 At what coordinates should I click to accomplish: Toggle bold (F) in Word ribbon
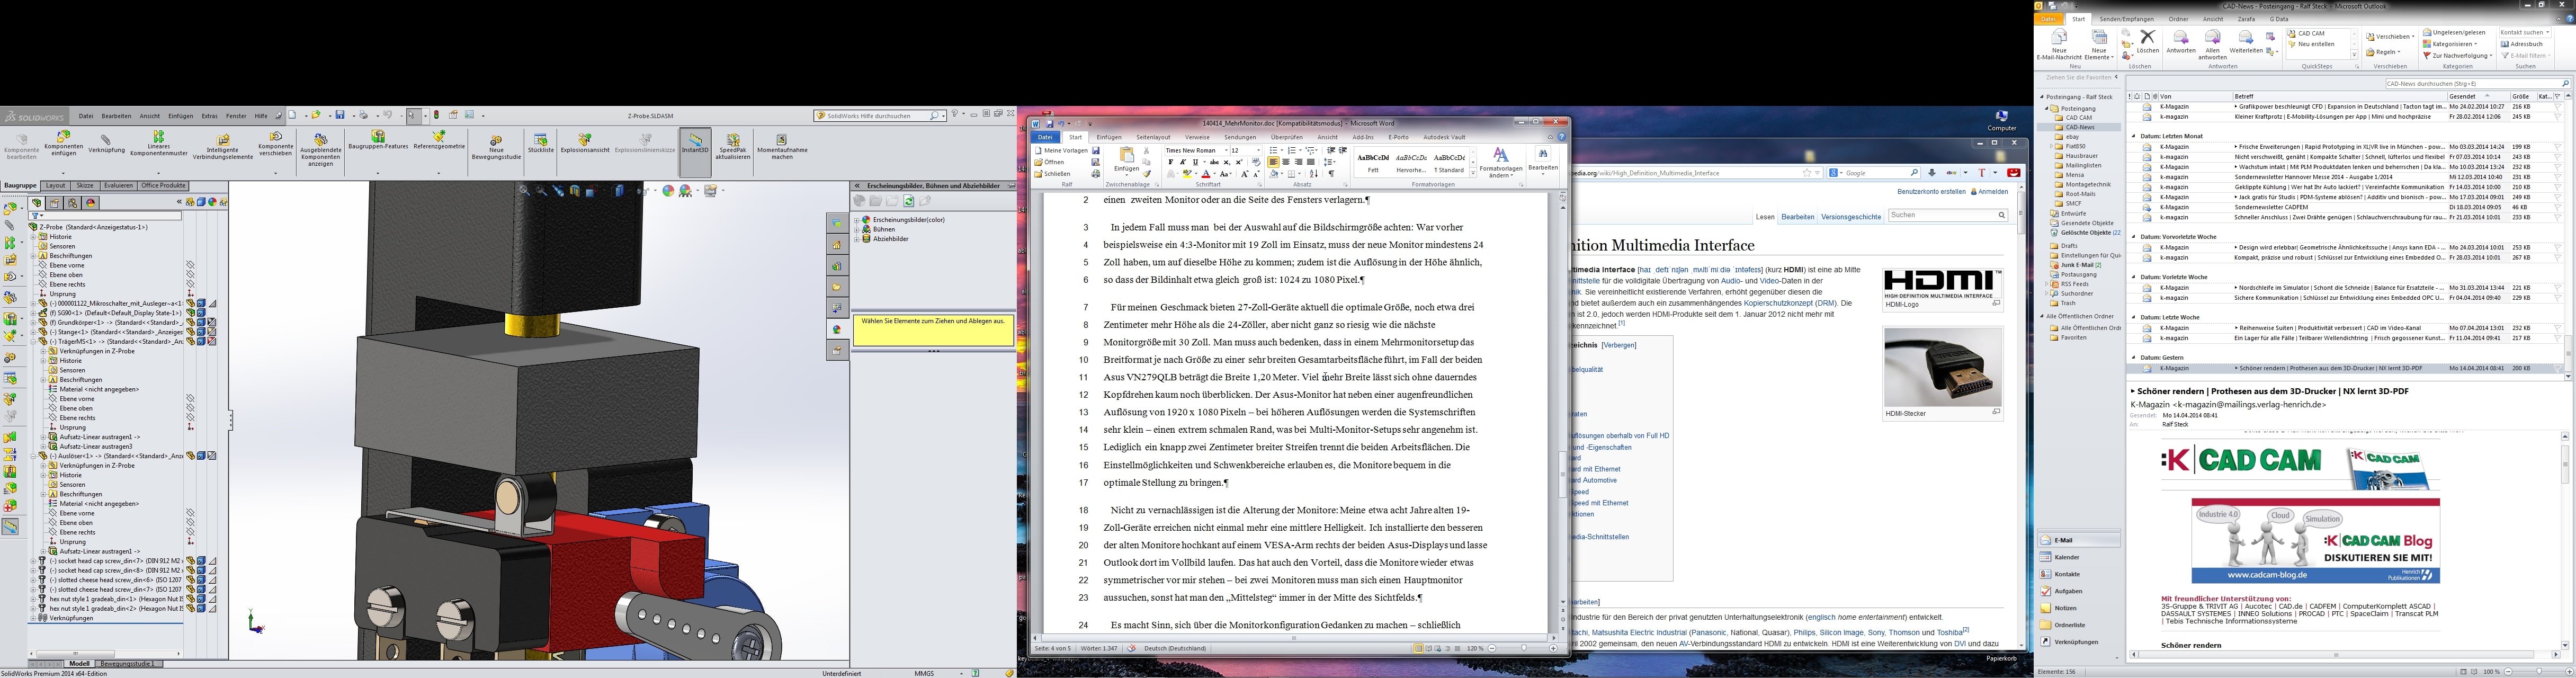[x=1171, y=162]
